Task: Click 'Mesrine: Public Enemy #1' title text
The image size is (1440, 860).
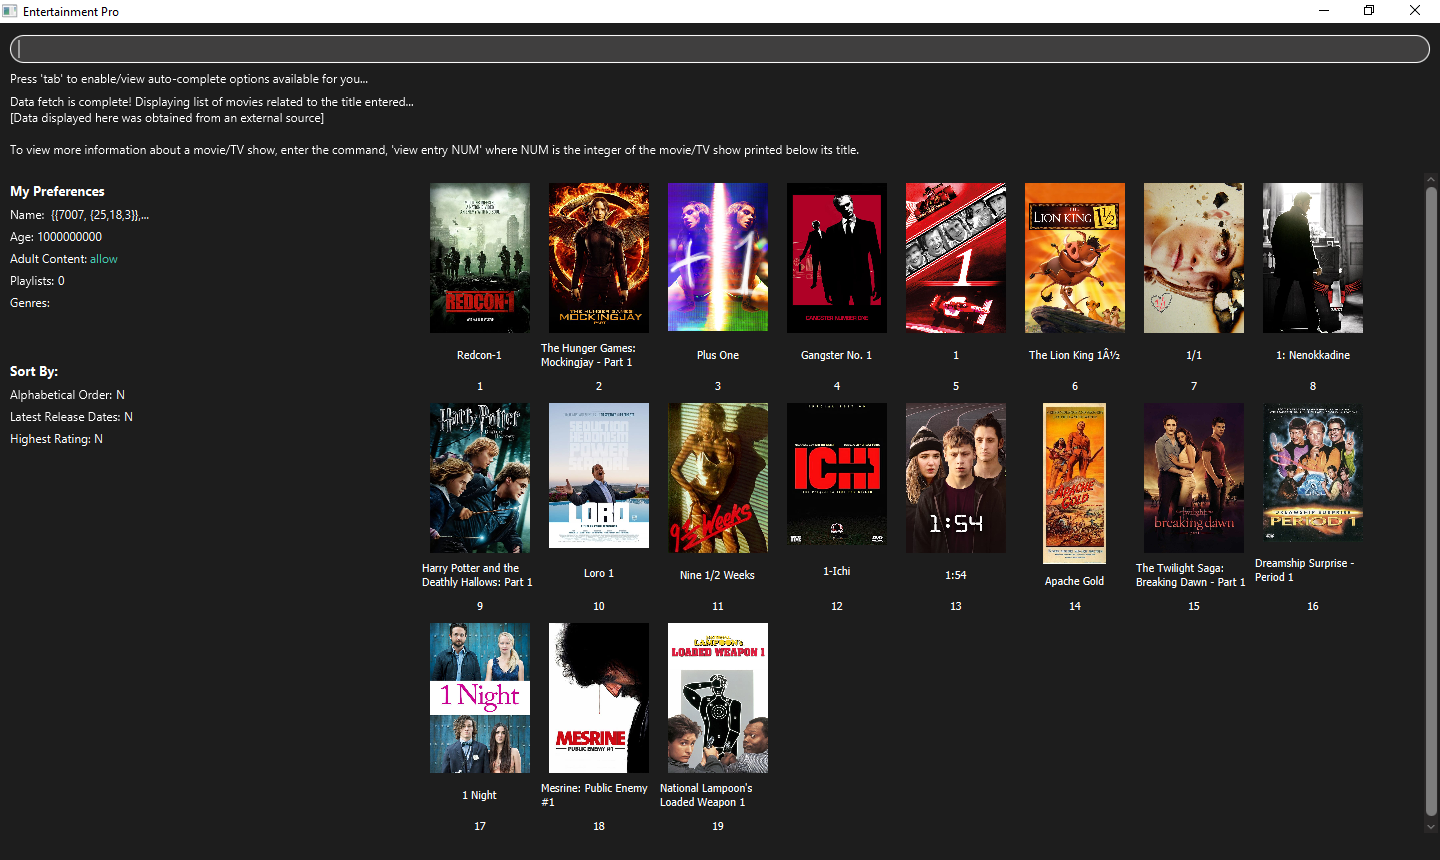Action: [x=595, y=795]
